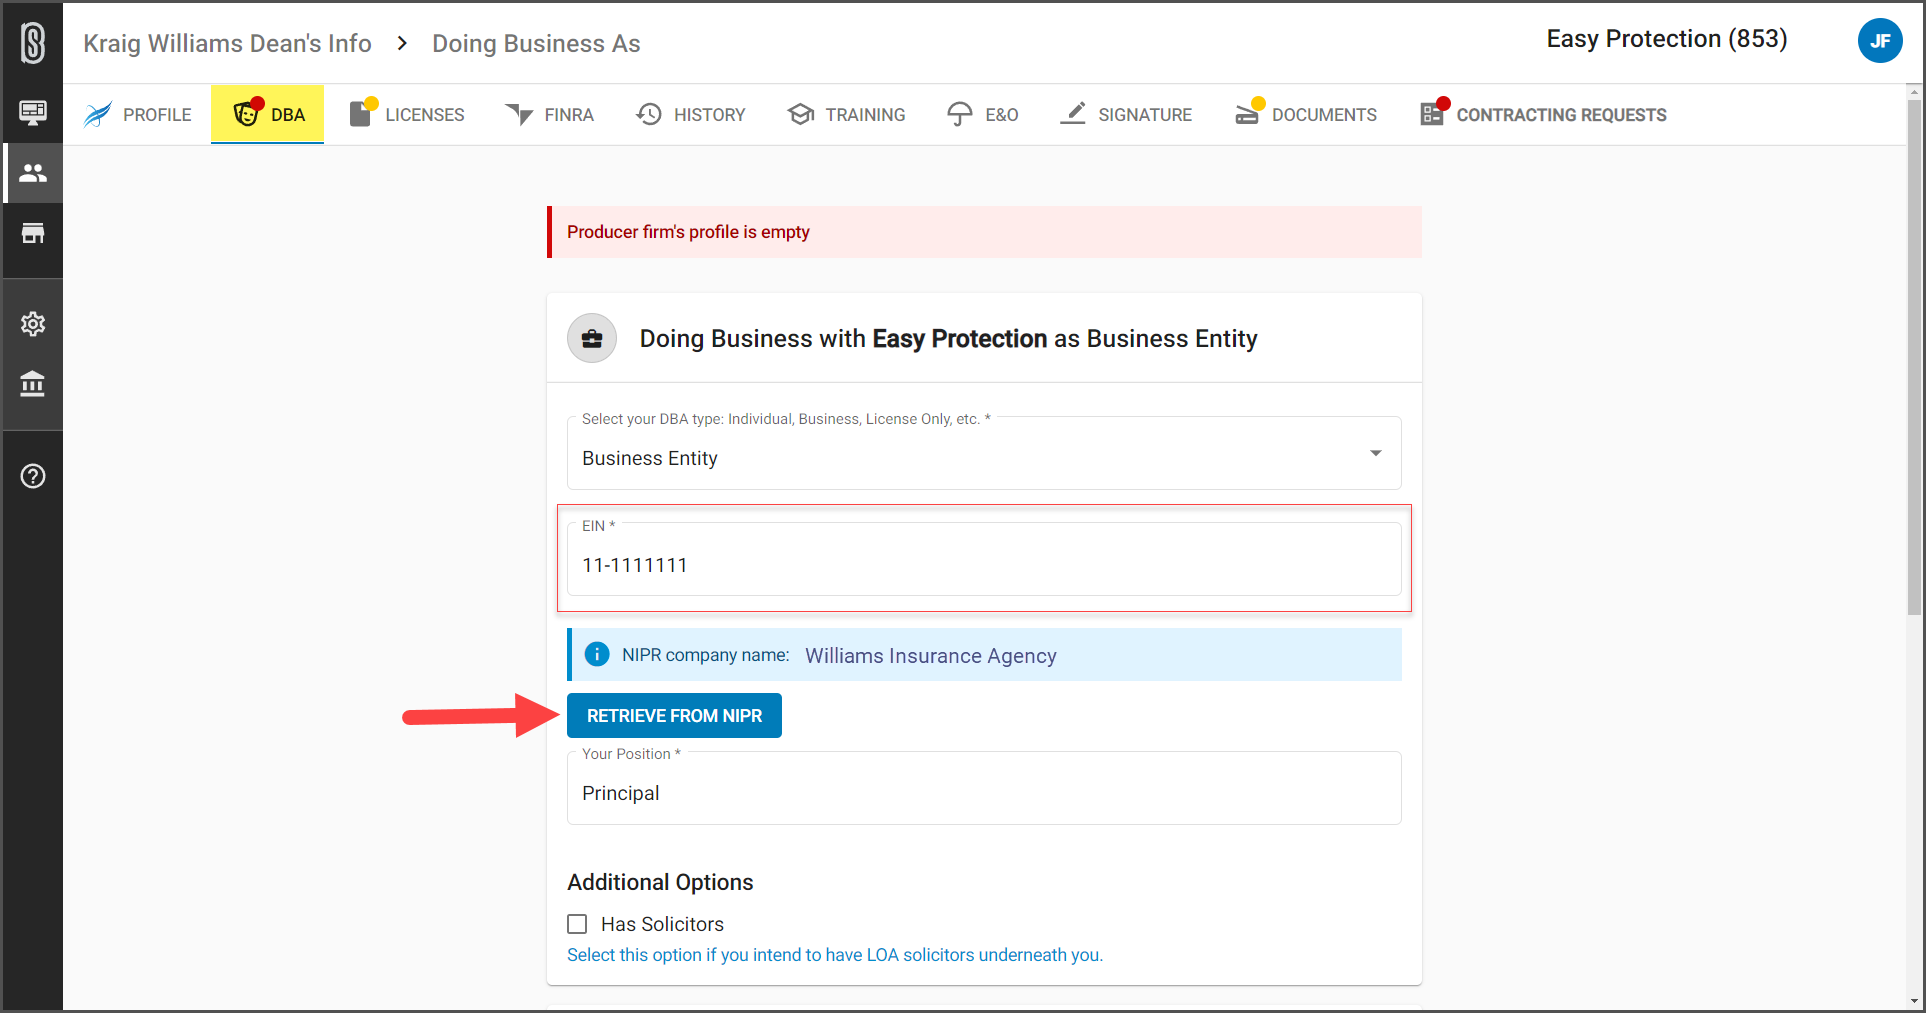This screenshot has width=1926, height=1013.
Task: Open the TRAINING tab
Action: tap(846, 114)
